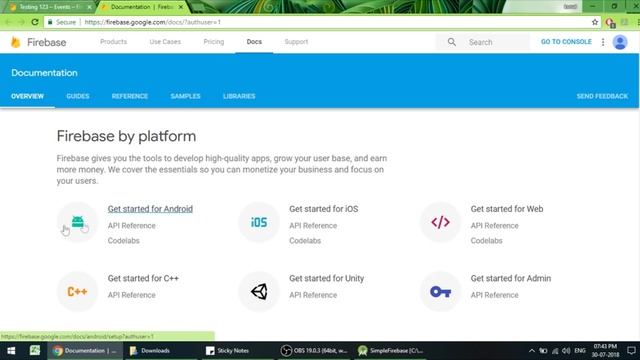Image resolution: width=640 pixels, height=360 pixels.
Task: Switch to the Libraries tab
Action: 239,96
